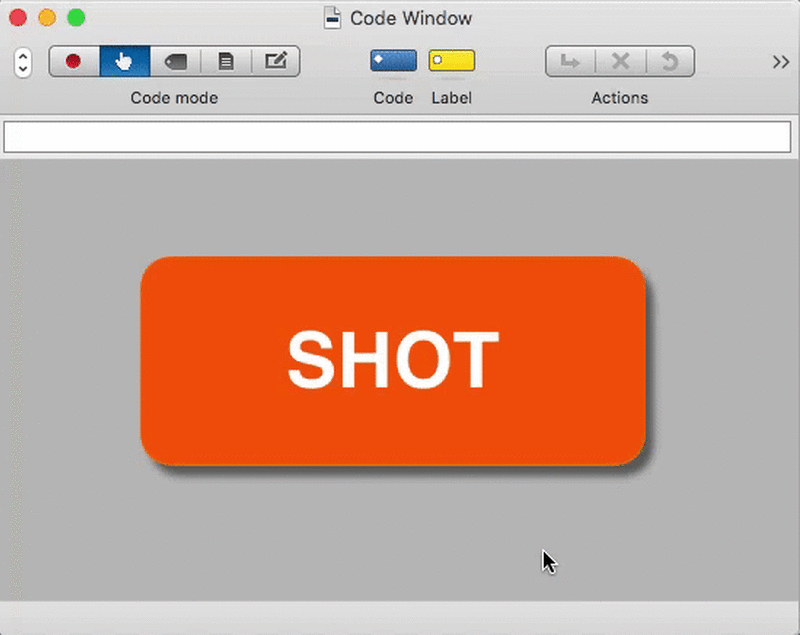Select the record (red dot) code mode
Screen dimensions: 800x635
[x=74, y=61]
